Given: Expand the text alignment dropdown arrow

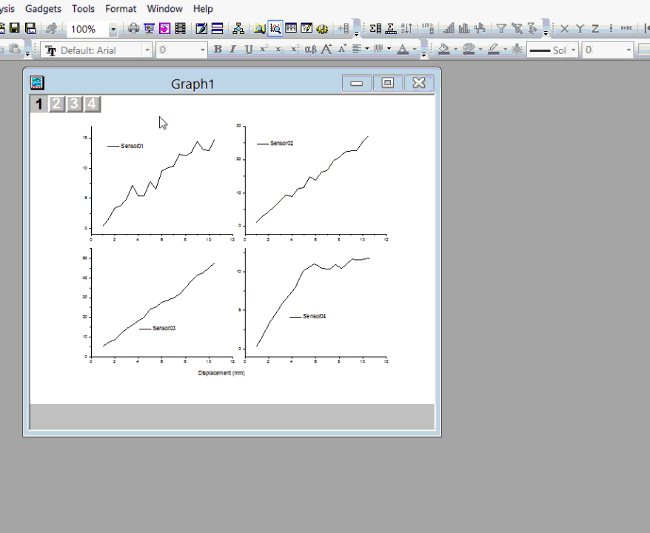Looking at the screenshot, I should [x=367, y=49].
